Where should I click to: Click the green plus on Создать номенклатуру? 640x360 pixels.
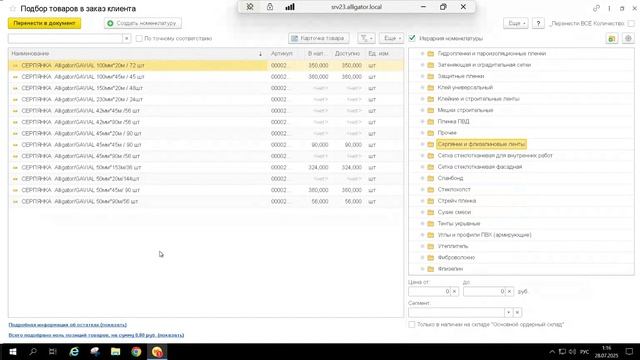click(110, 24)
